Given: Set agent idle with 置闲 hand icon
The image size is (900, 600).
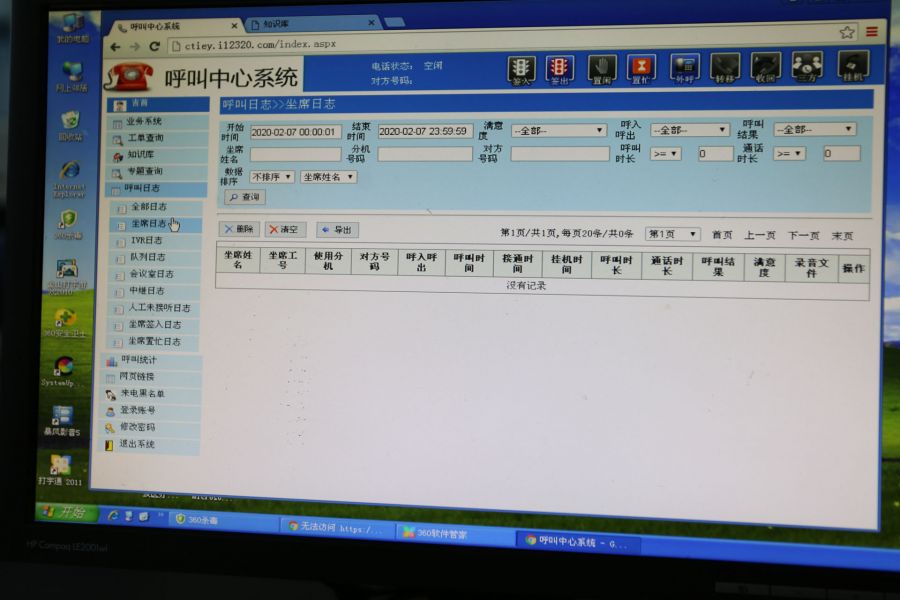Looking at the screenshot, I should pyautogui.click(x=601, y=68).
